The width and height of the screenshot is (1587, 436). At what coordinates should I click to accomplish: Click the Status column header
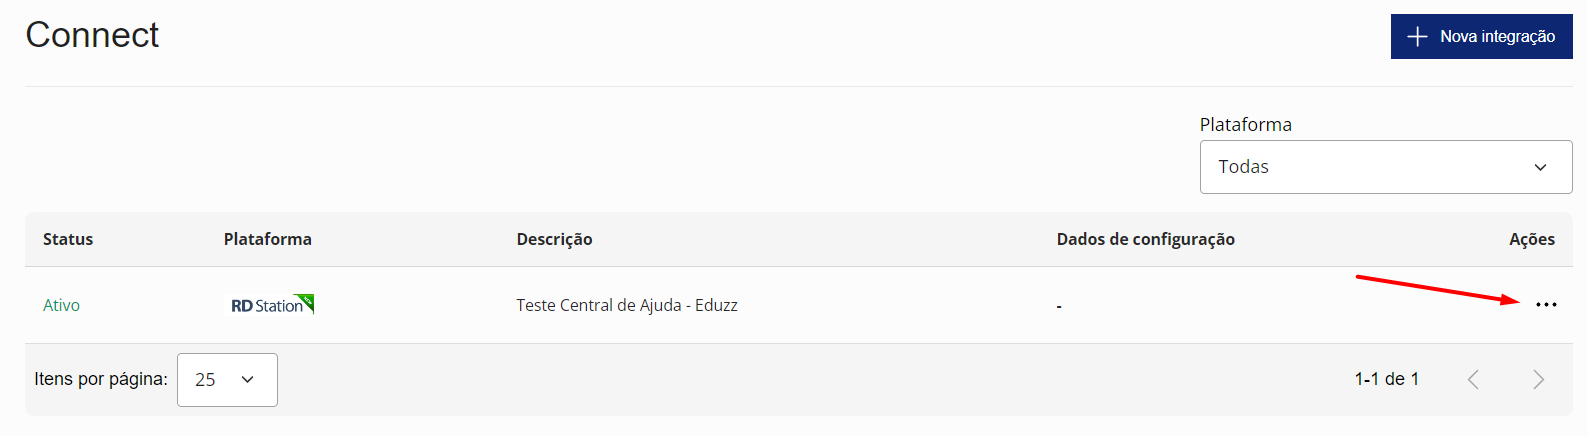pos(68,239)
